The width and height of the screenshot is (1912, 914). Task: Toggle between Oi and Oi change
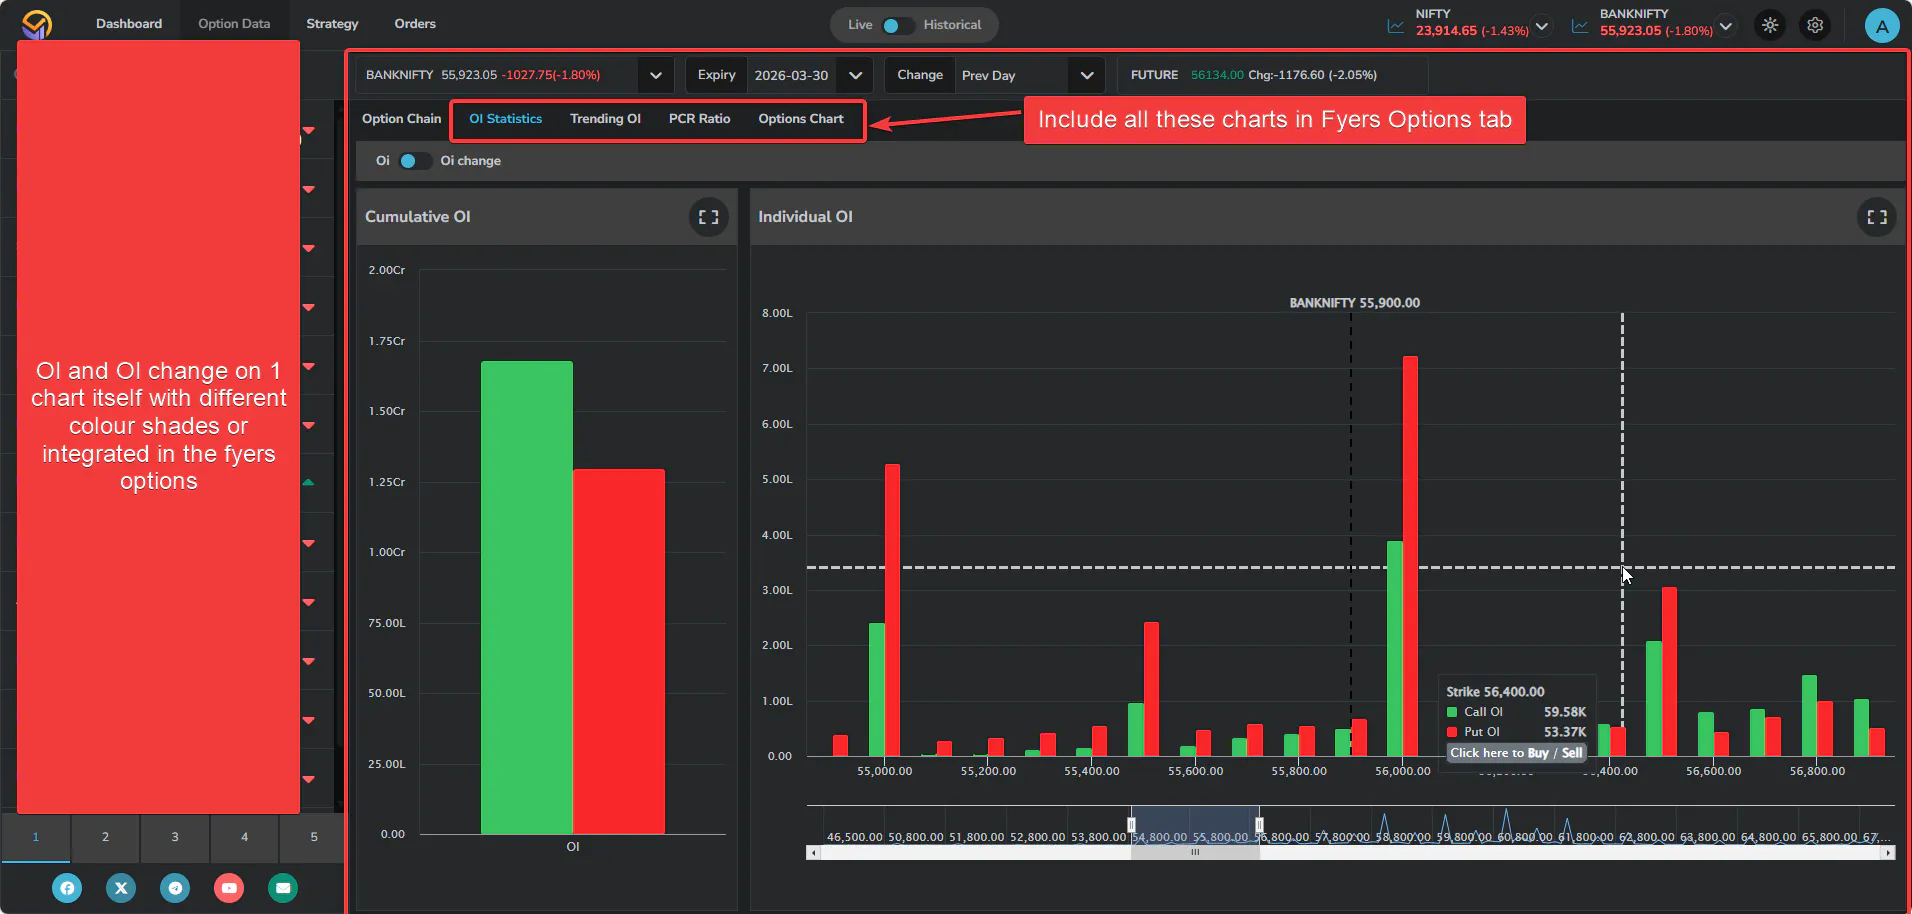pyautogui.click(x=413, y=161)
